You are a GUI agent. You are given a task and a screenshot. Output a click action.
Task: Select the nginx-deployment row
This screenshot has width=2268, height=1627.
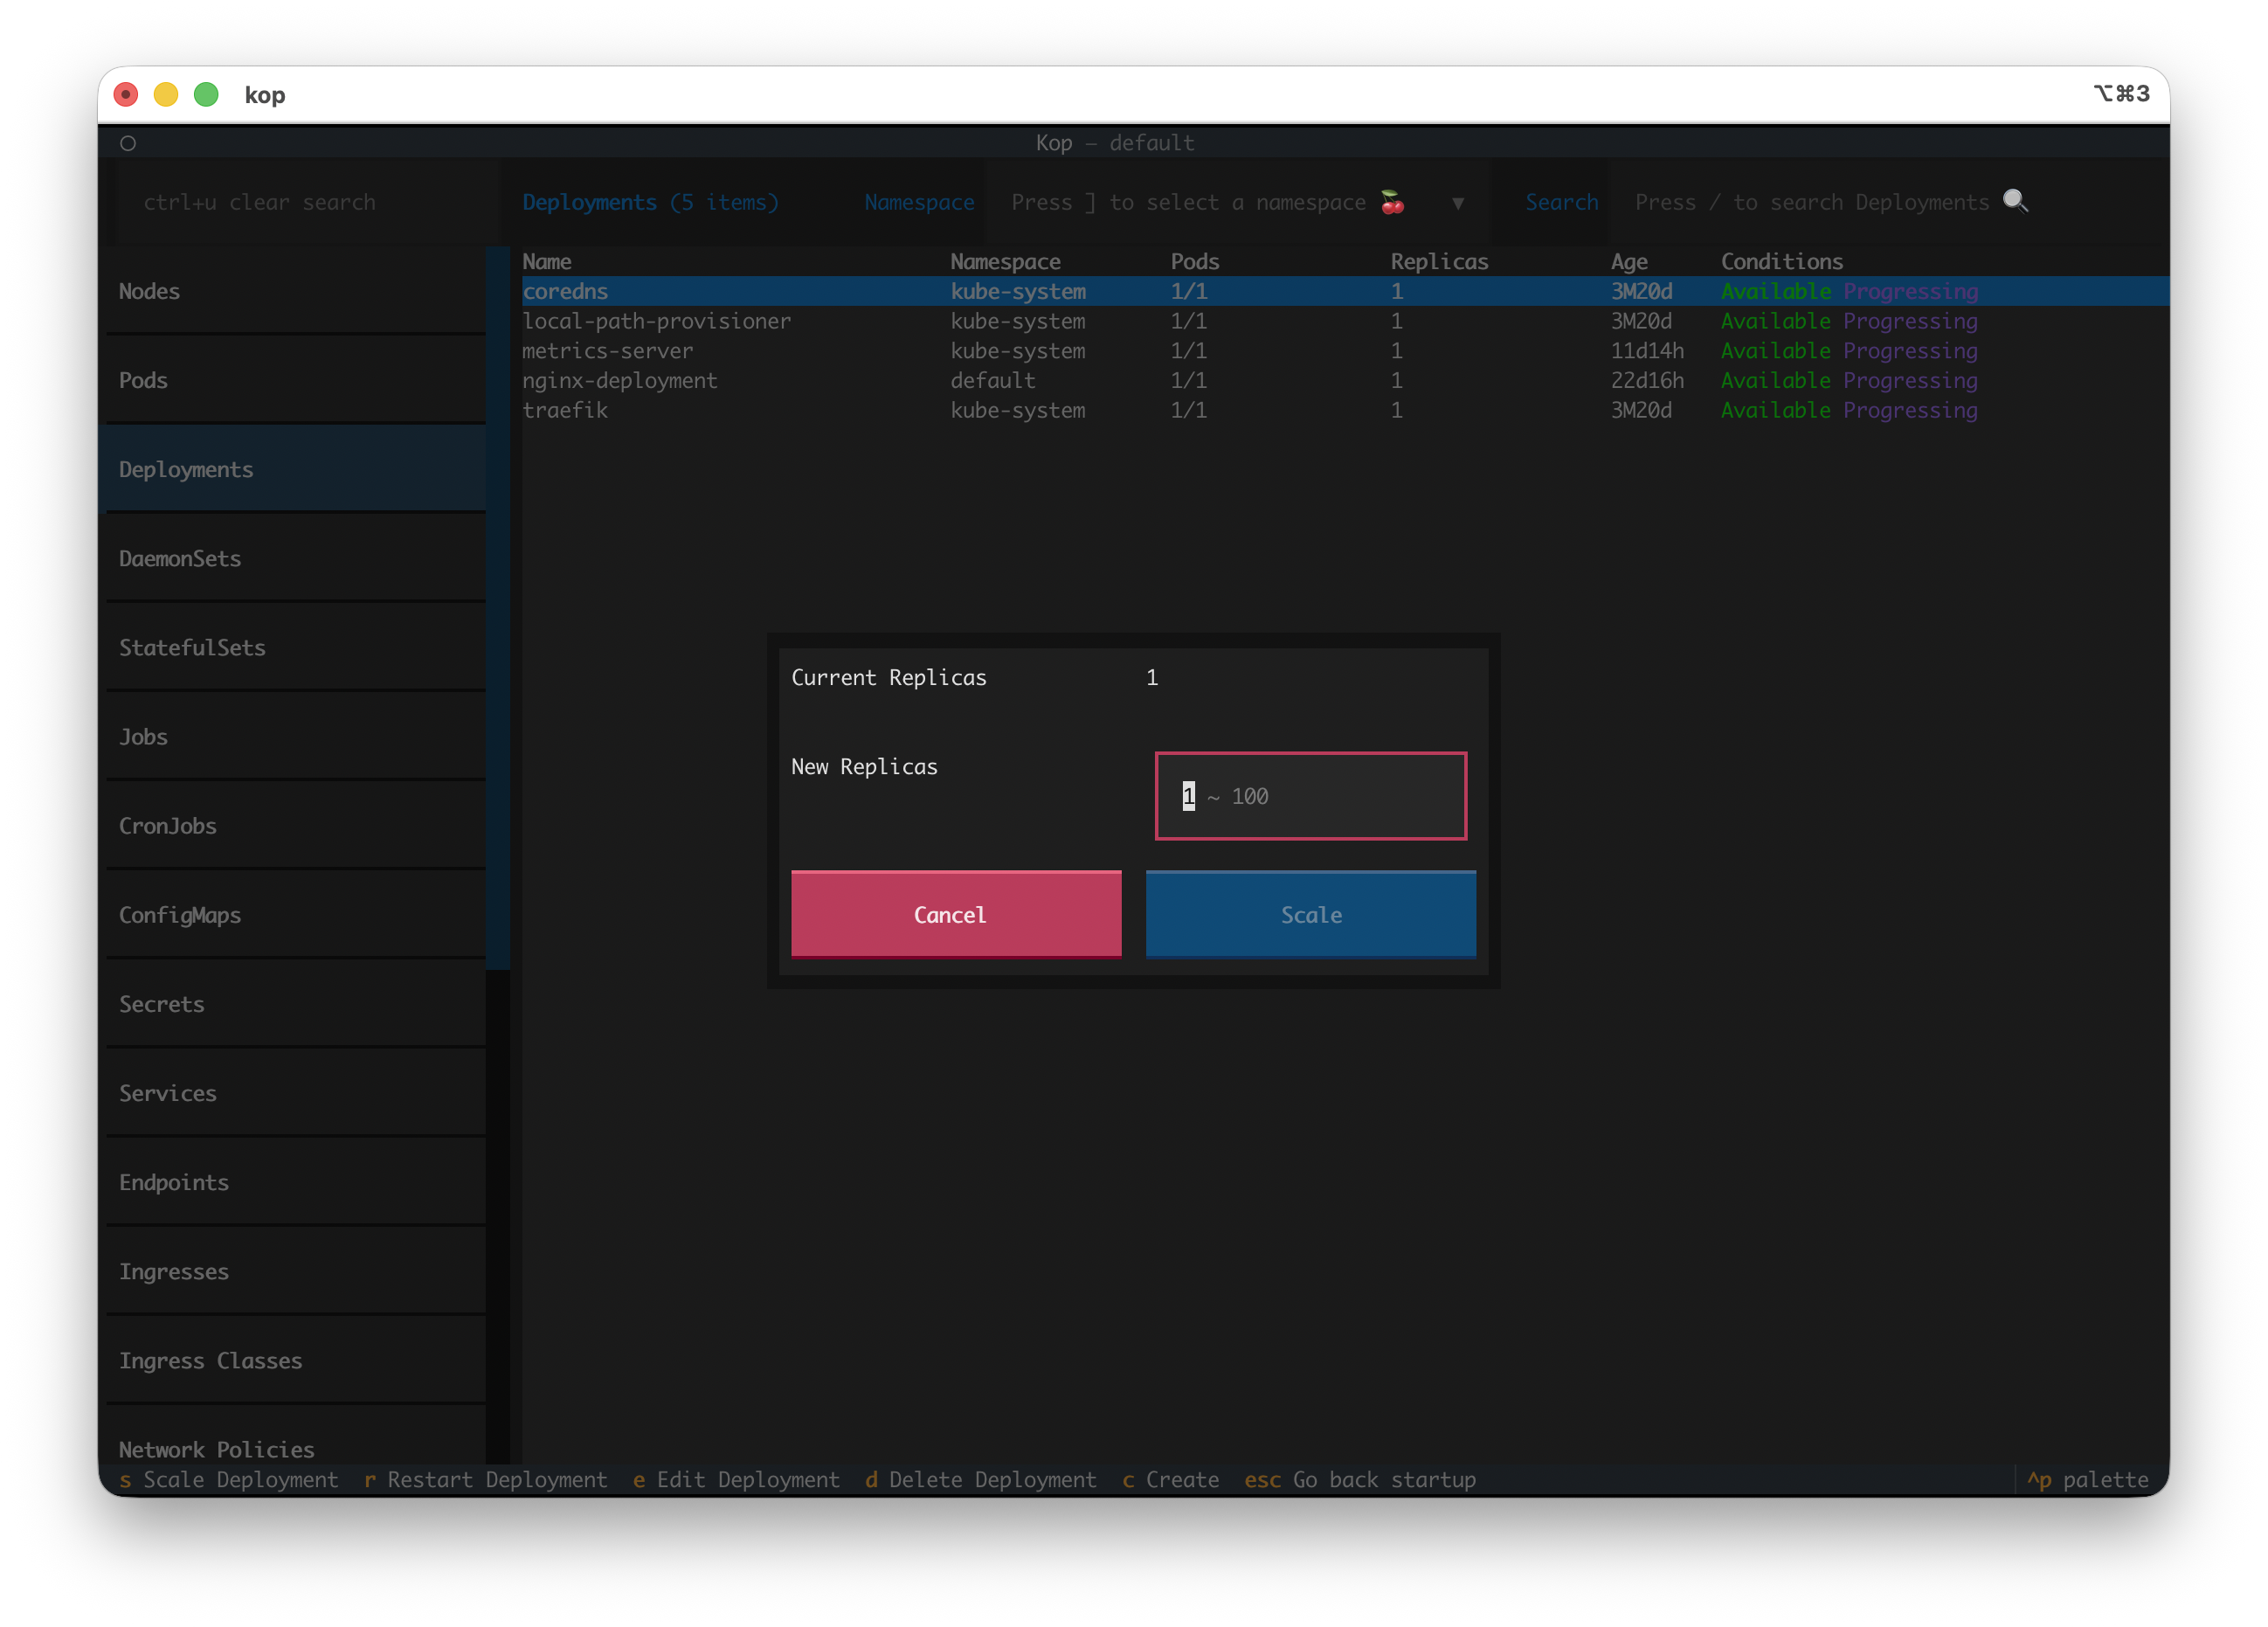click(x=1345, y=380)
